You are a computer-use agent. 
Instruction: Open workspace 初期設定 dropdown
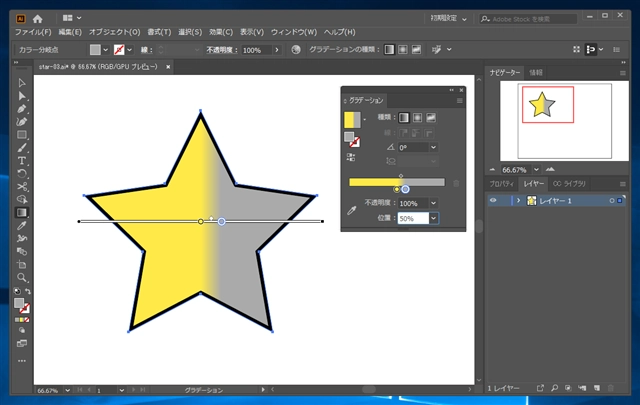449,18
